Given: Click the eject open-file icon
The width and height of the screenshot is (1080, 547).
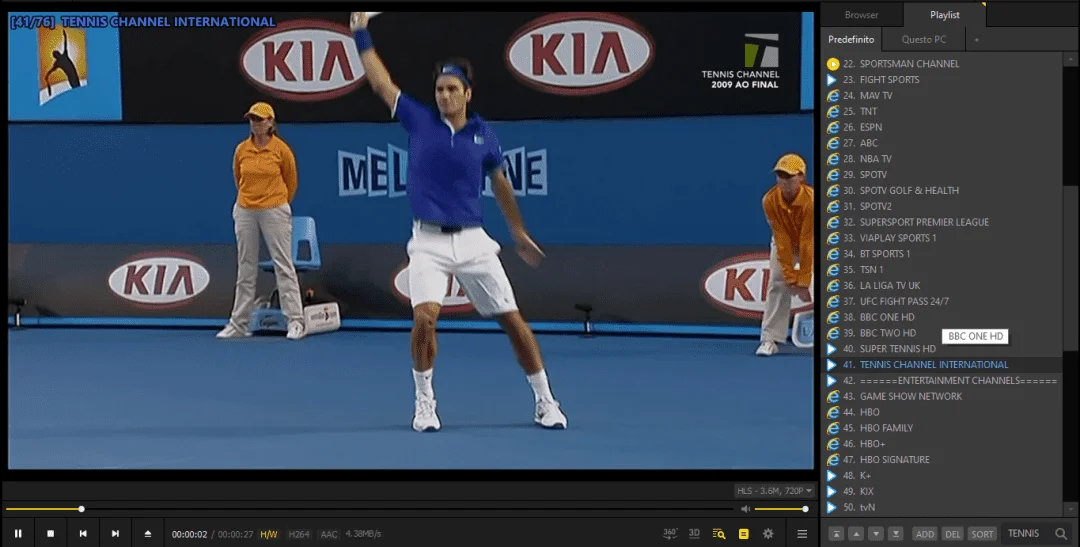Looking at the screenshot, I should point(147,533).
